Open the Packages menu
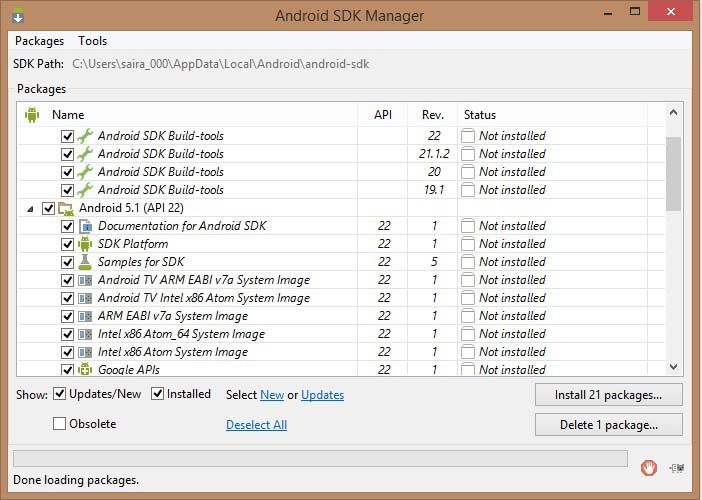Viewport: 702px width, 500px height. tap(39, 41)
